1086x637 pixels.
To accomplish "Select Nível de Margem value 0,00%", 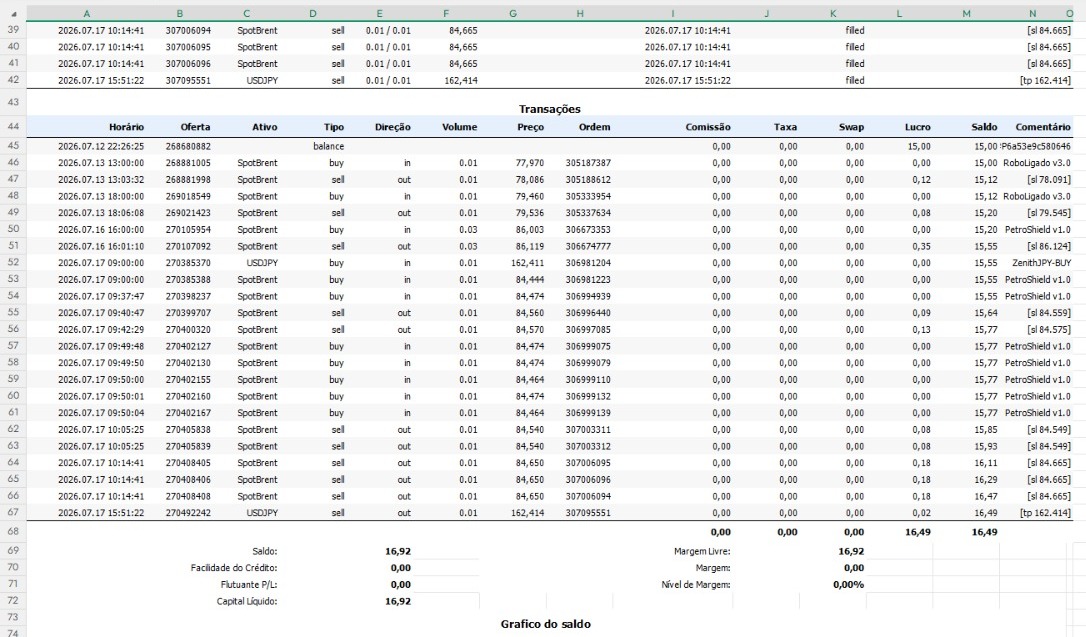I will 848,585.
